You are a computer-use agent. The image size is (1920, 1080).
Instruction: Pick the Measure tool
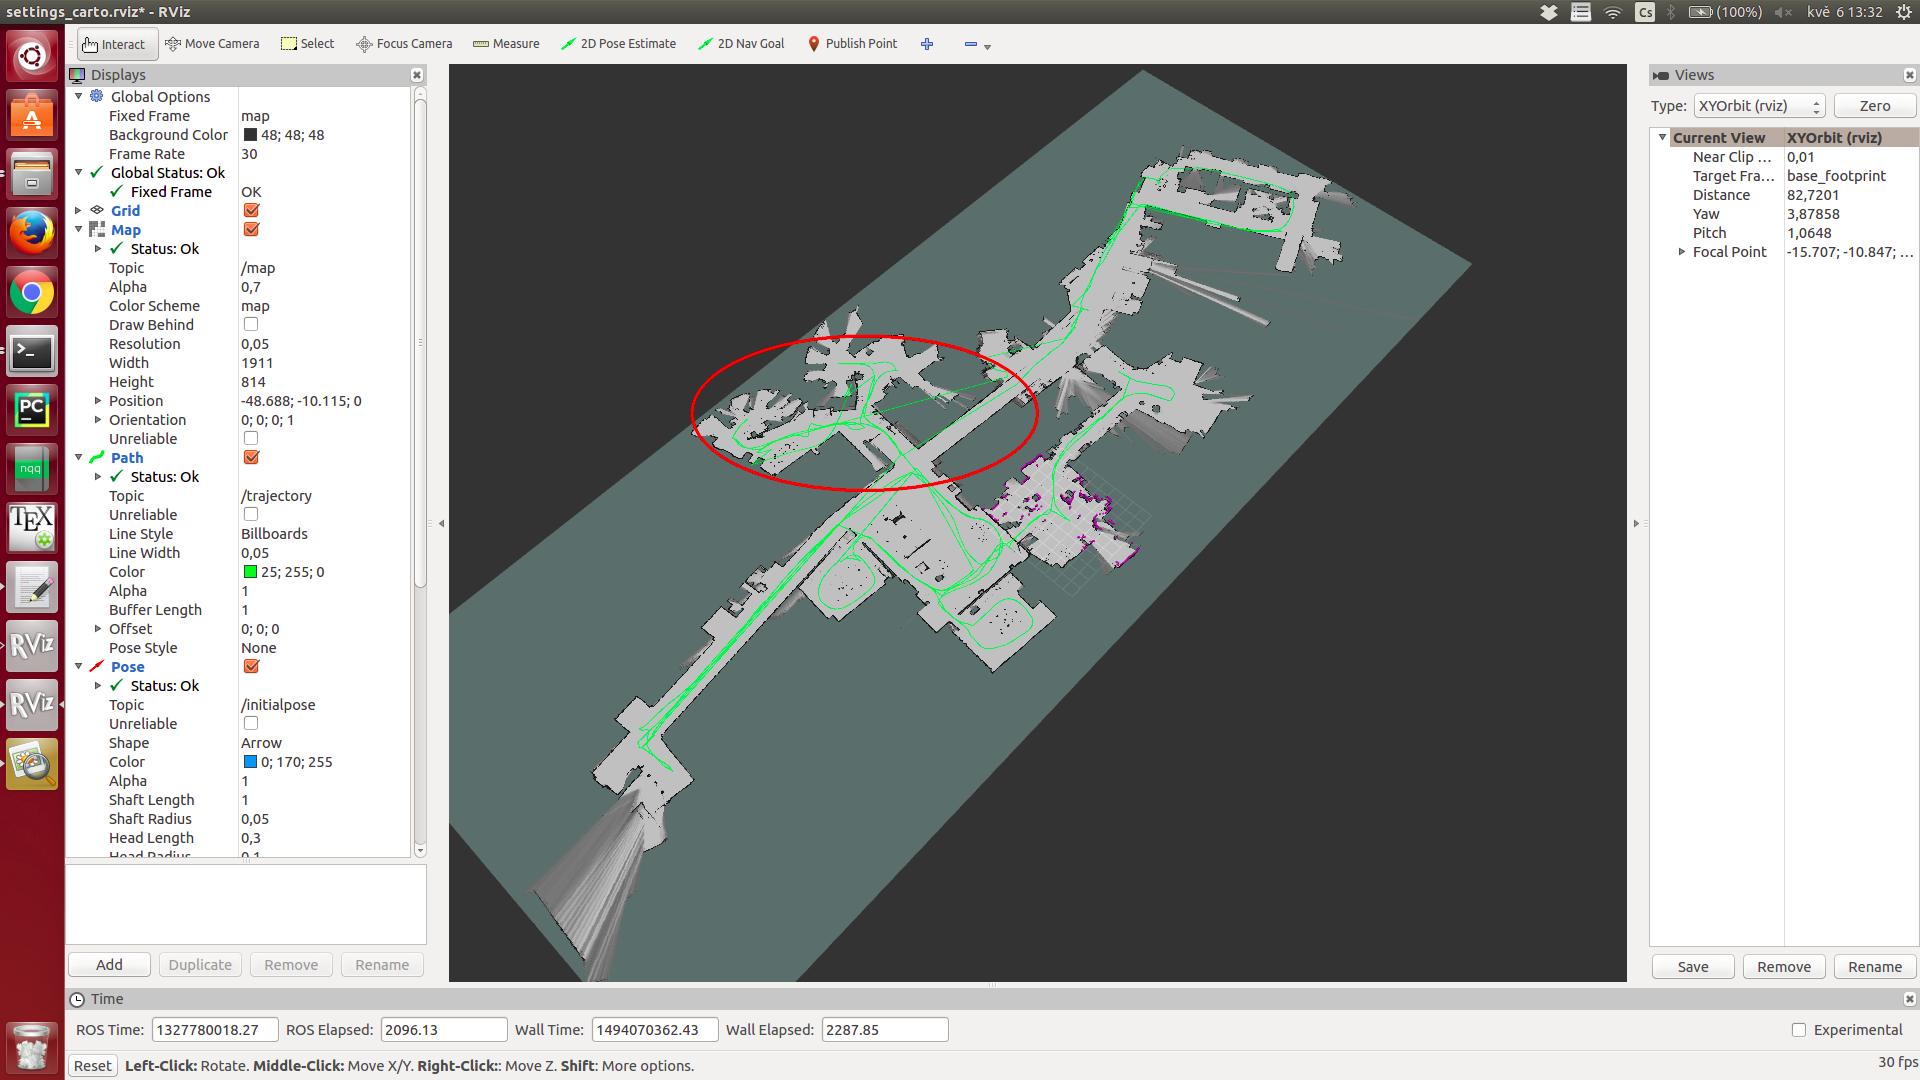pos(506,44)
